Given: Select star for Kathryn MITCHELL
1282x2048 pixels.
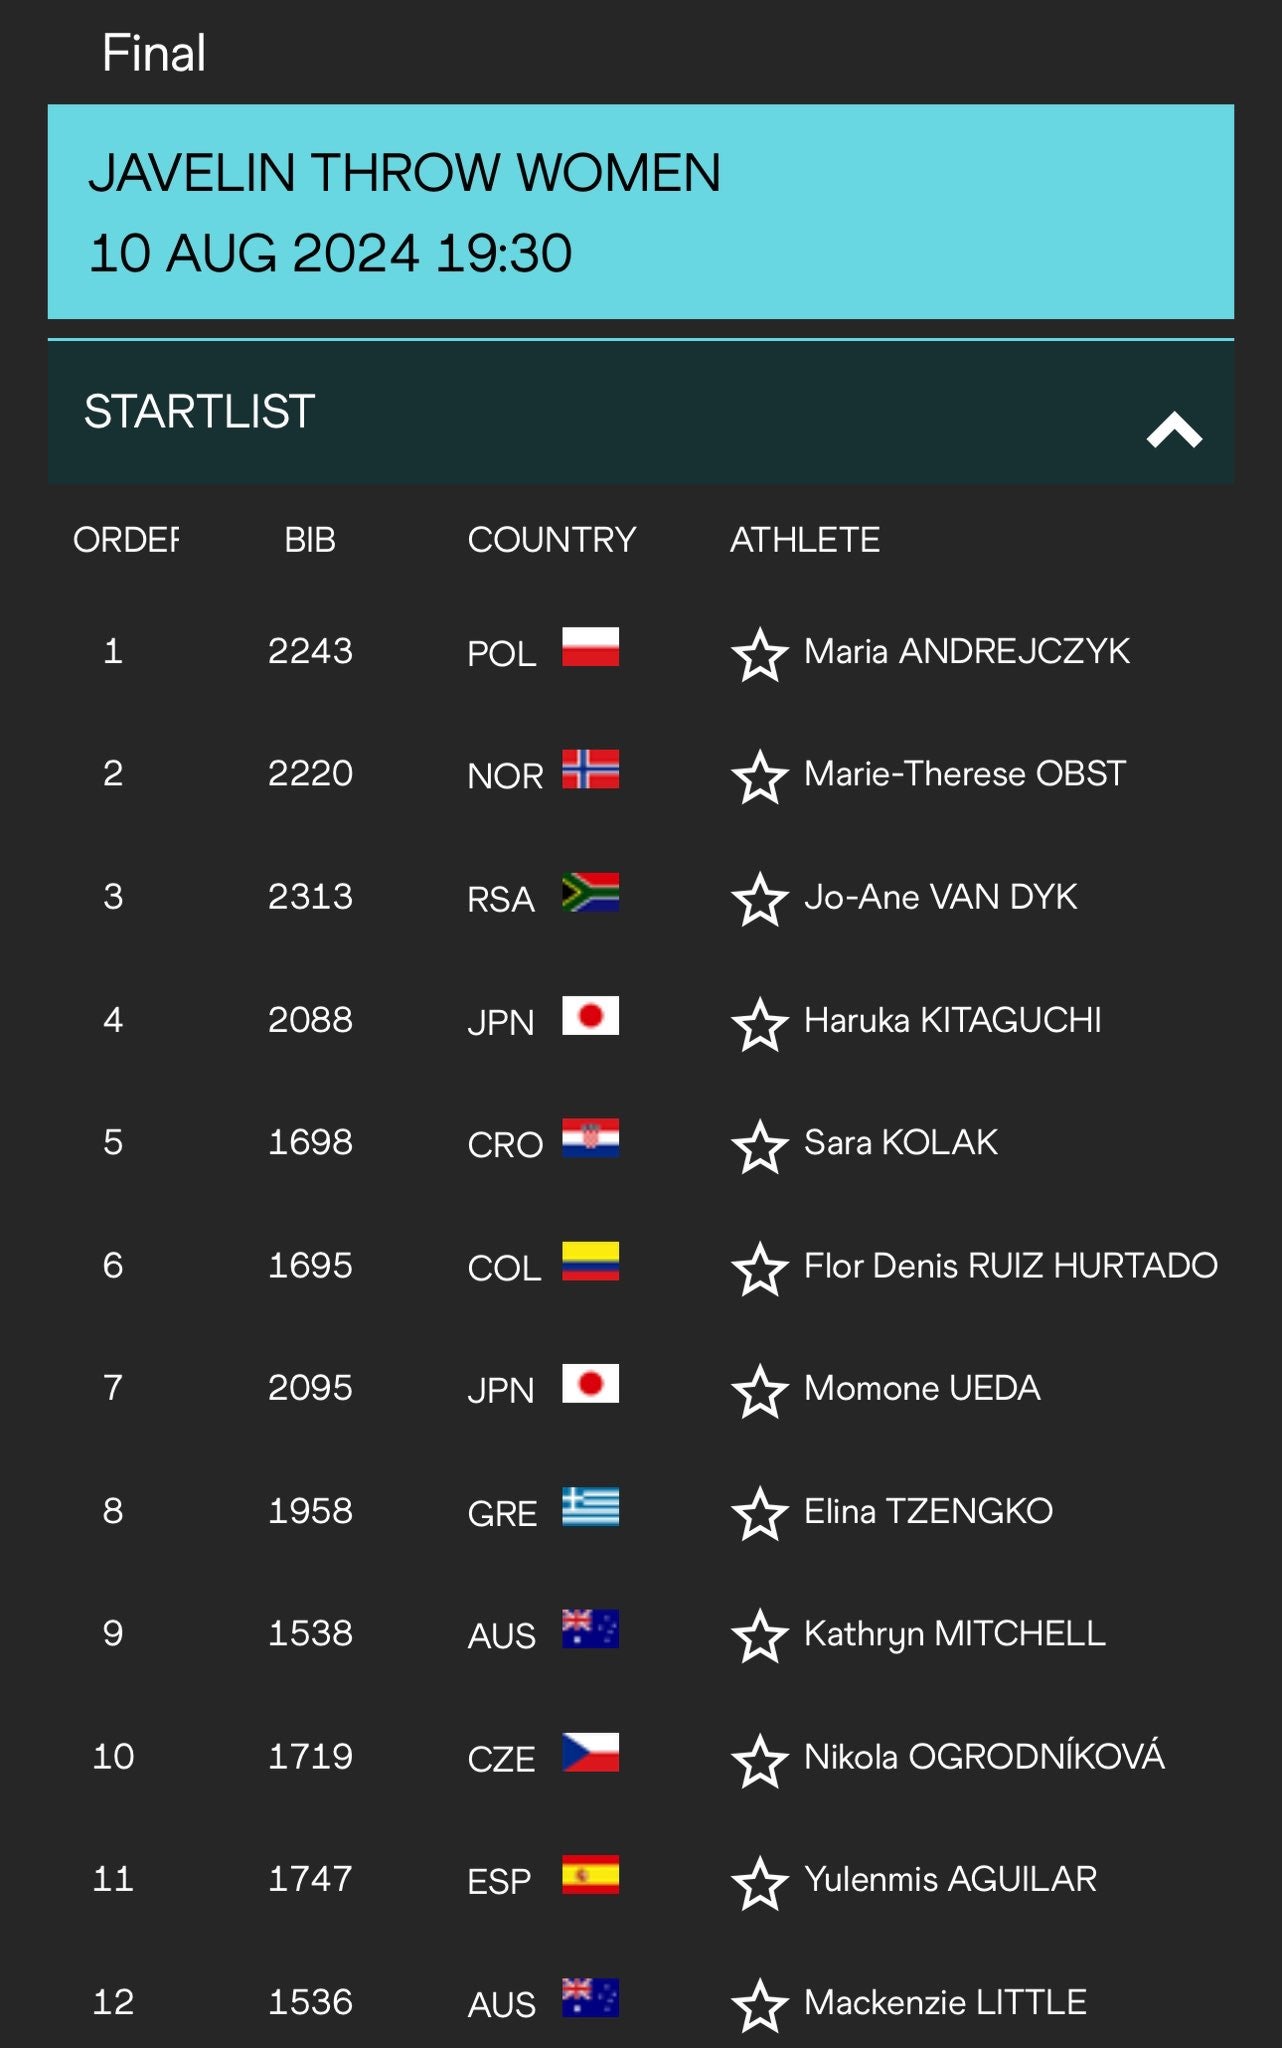Looking at the screenshot, I should click(760, 1636).
